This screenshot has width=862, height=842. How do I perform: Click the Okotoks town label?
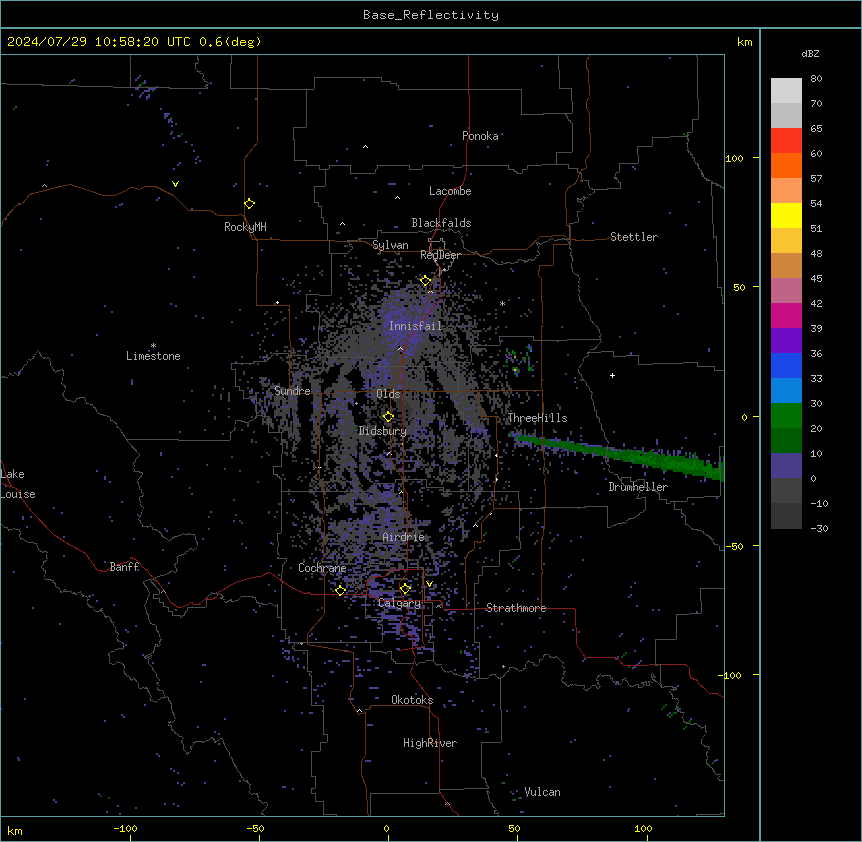point(412,700)
